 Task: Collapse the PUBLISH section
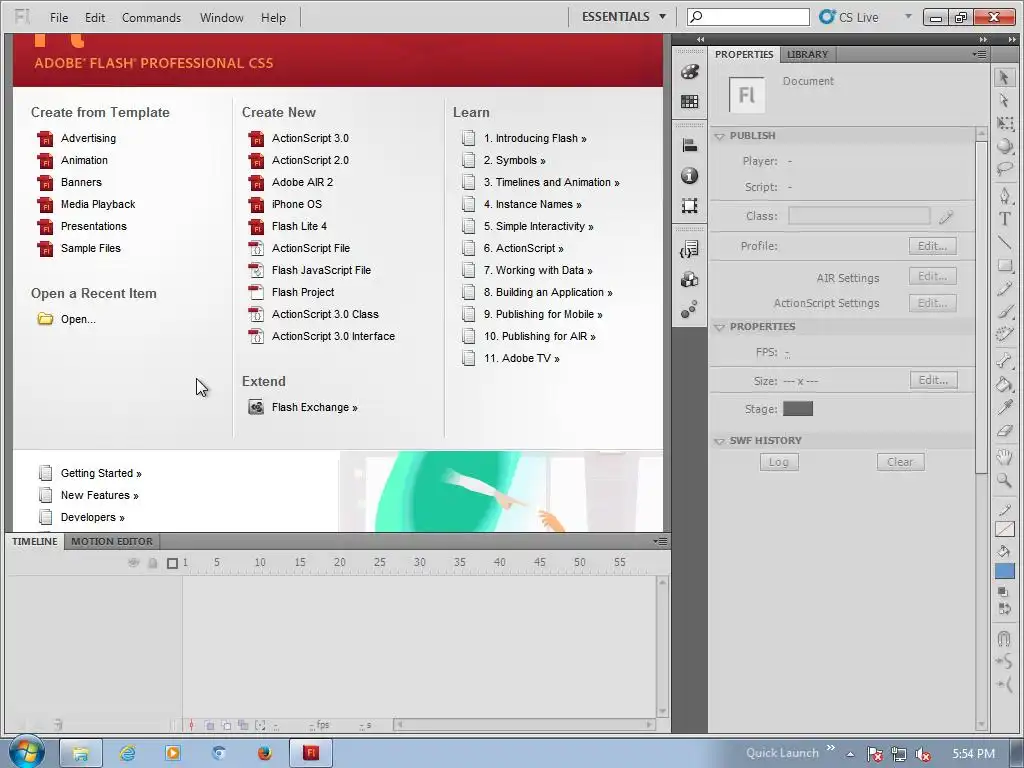[720, 136]
